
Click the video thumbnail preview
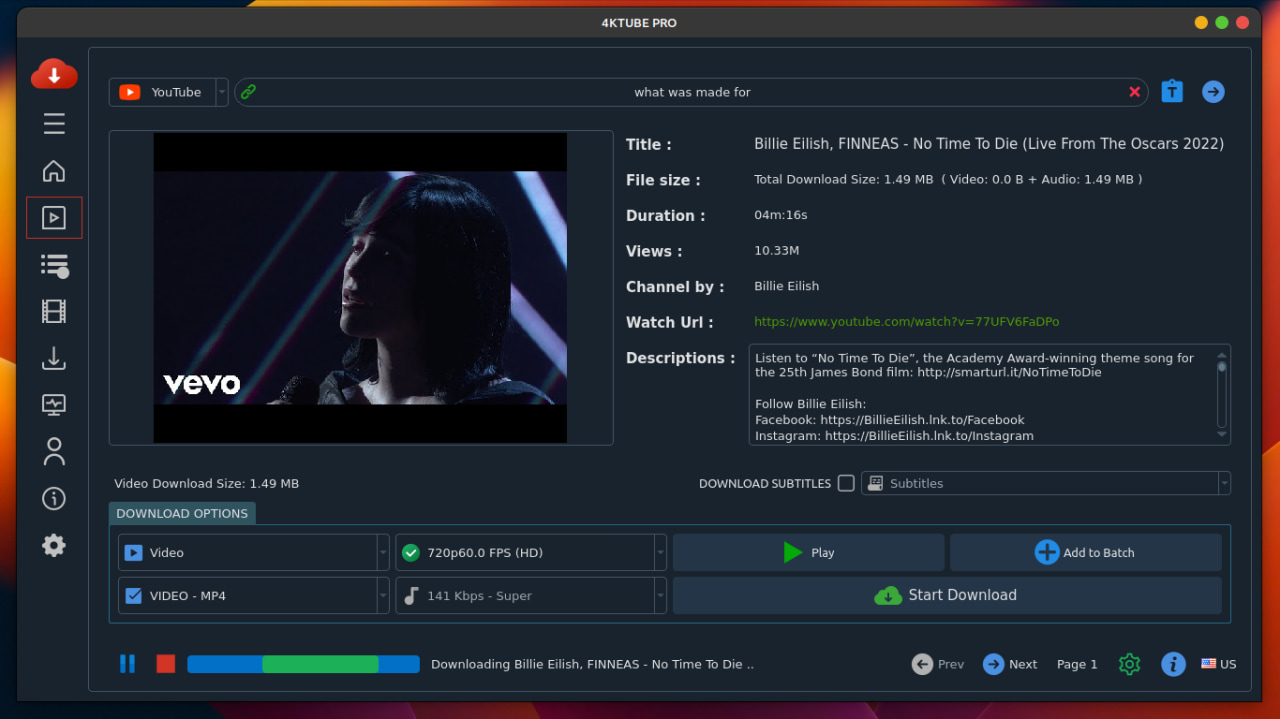360,288
